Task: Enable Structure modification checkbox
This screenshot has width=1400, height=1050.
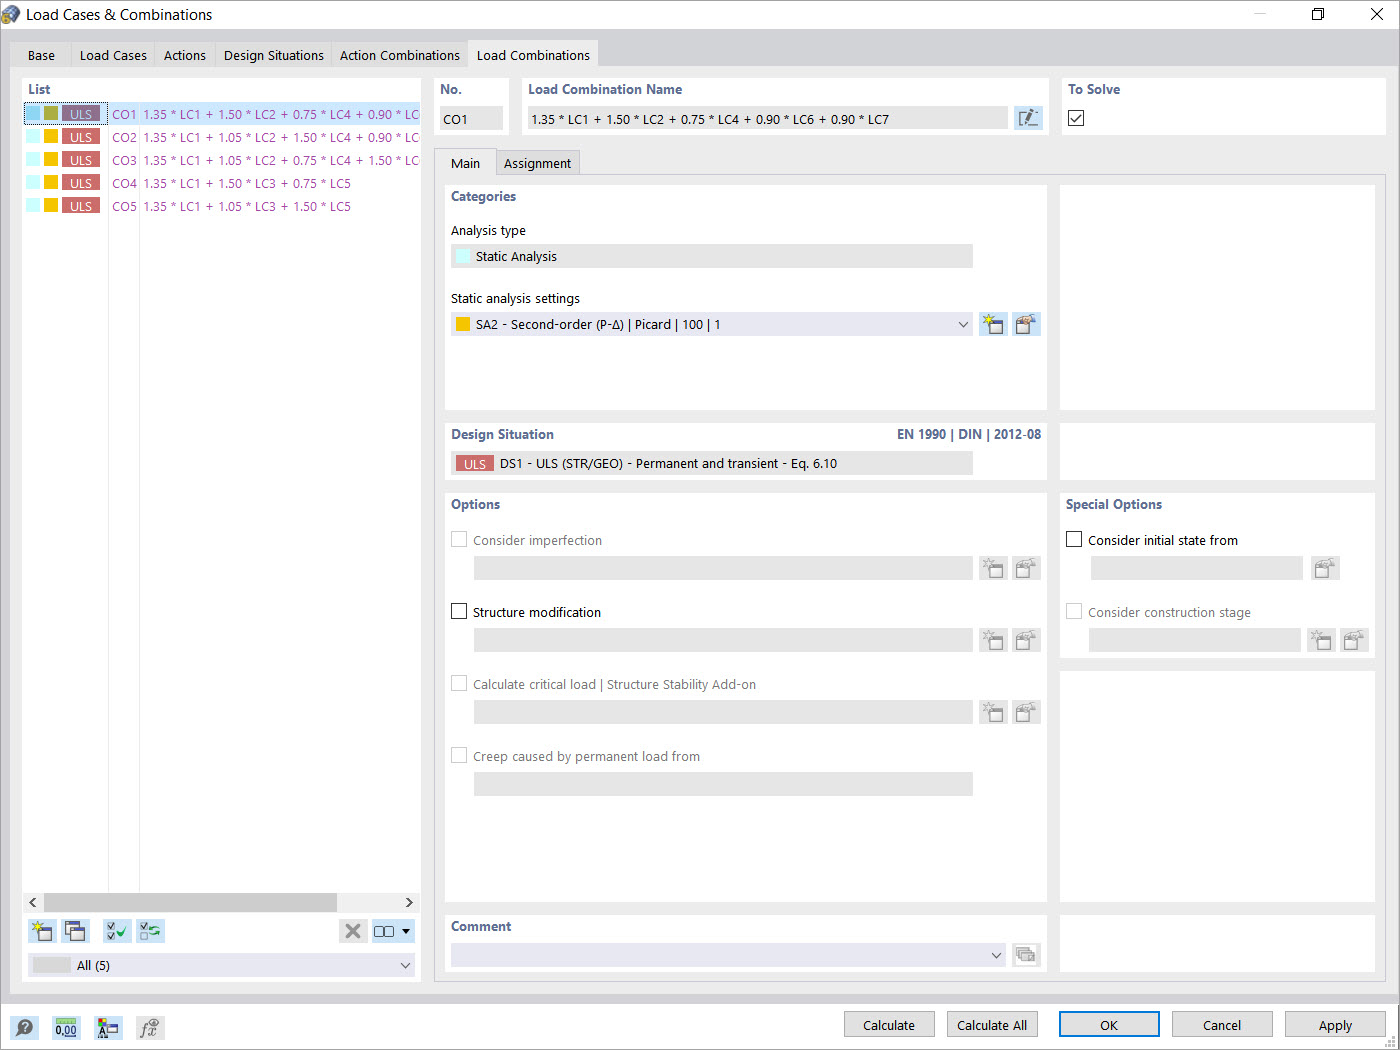Action: pyautogui.click(x=459, y=611)
